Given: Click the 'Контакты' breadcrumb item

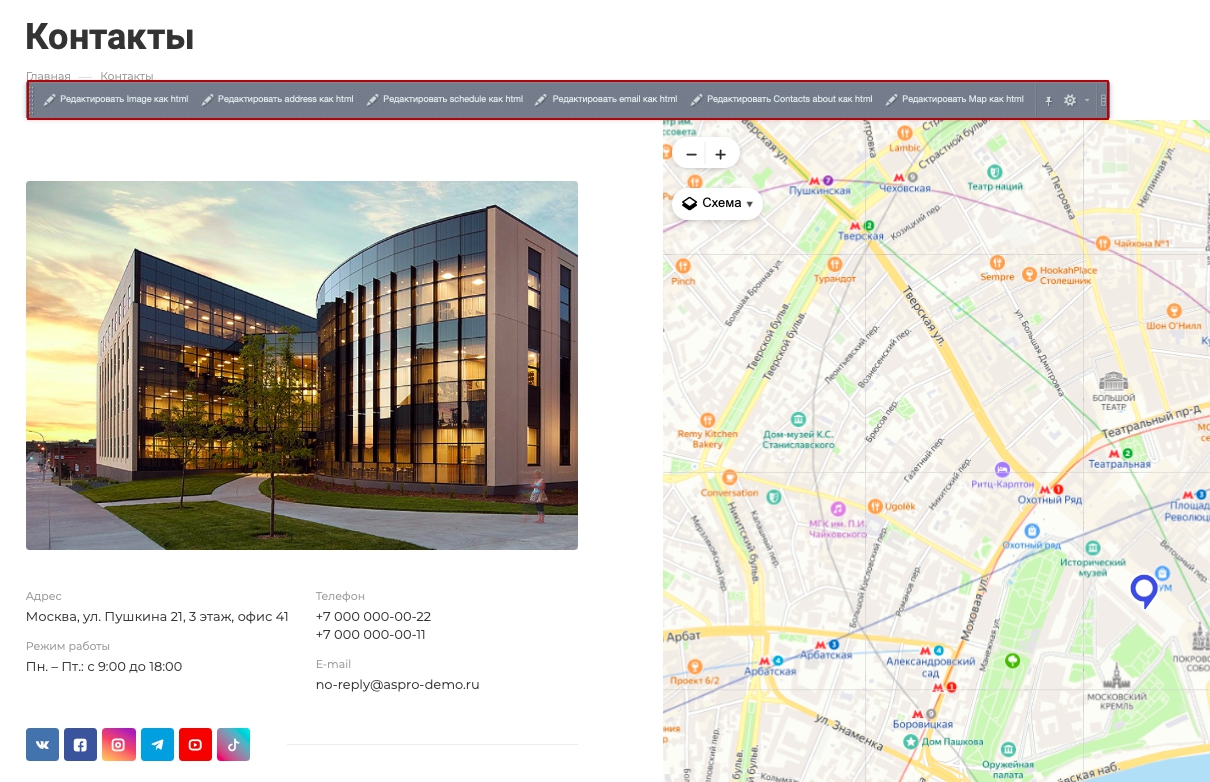Looking at the screenshot, I should coord(127,76).
